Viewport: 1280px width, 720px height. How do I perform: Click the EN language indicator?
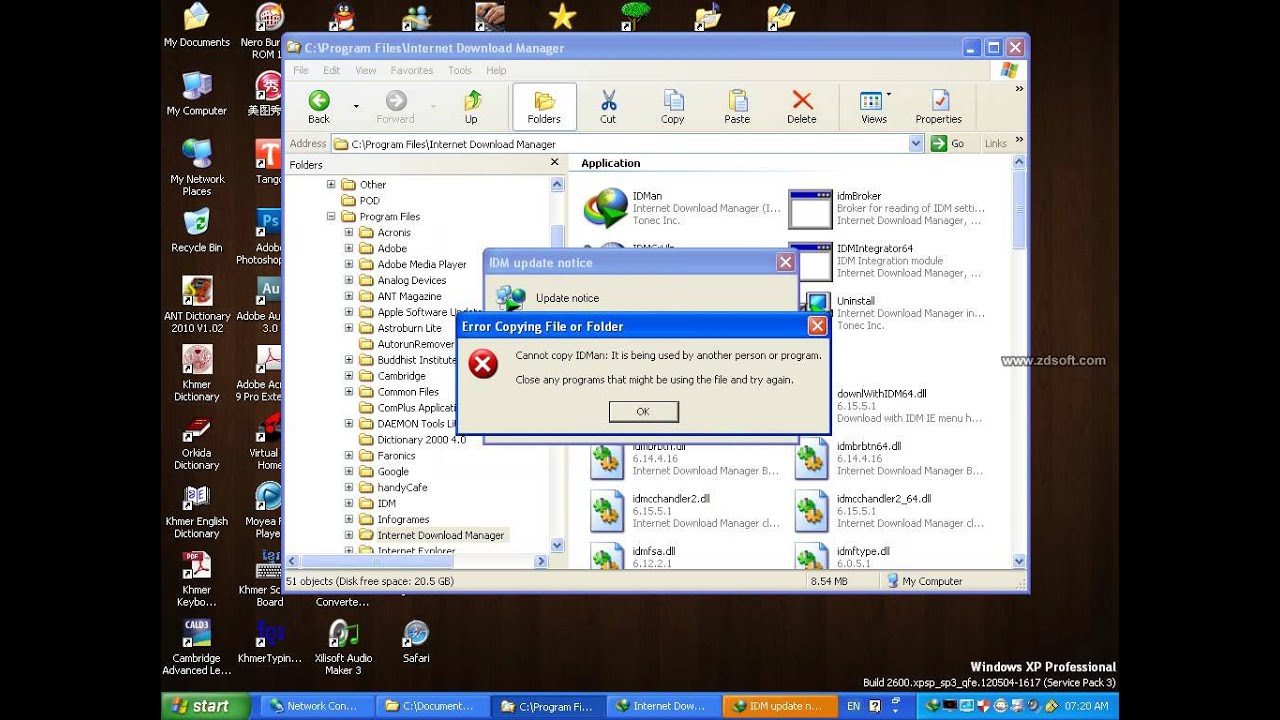tap(853, 706)
